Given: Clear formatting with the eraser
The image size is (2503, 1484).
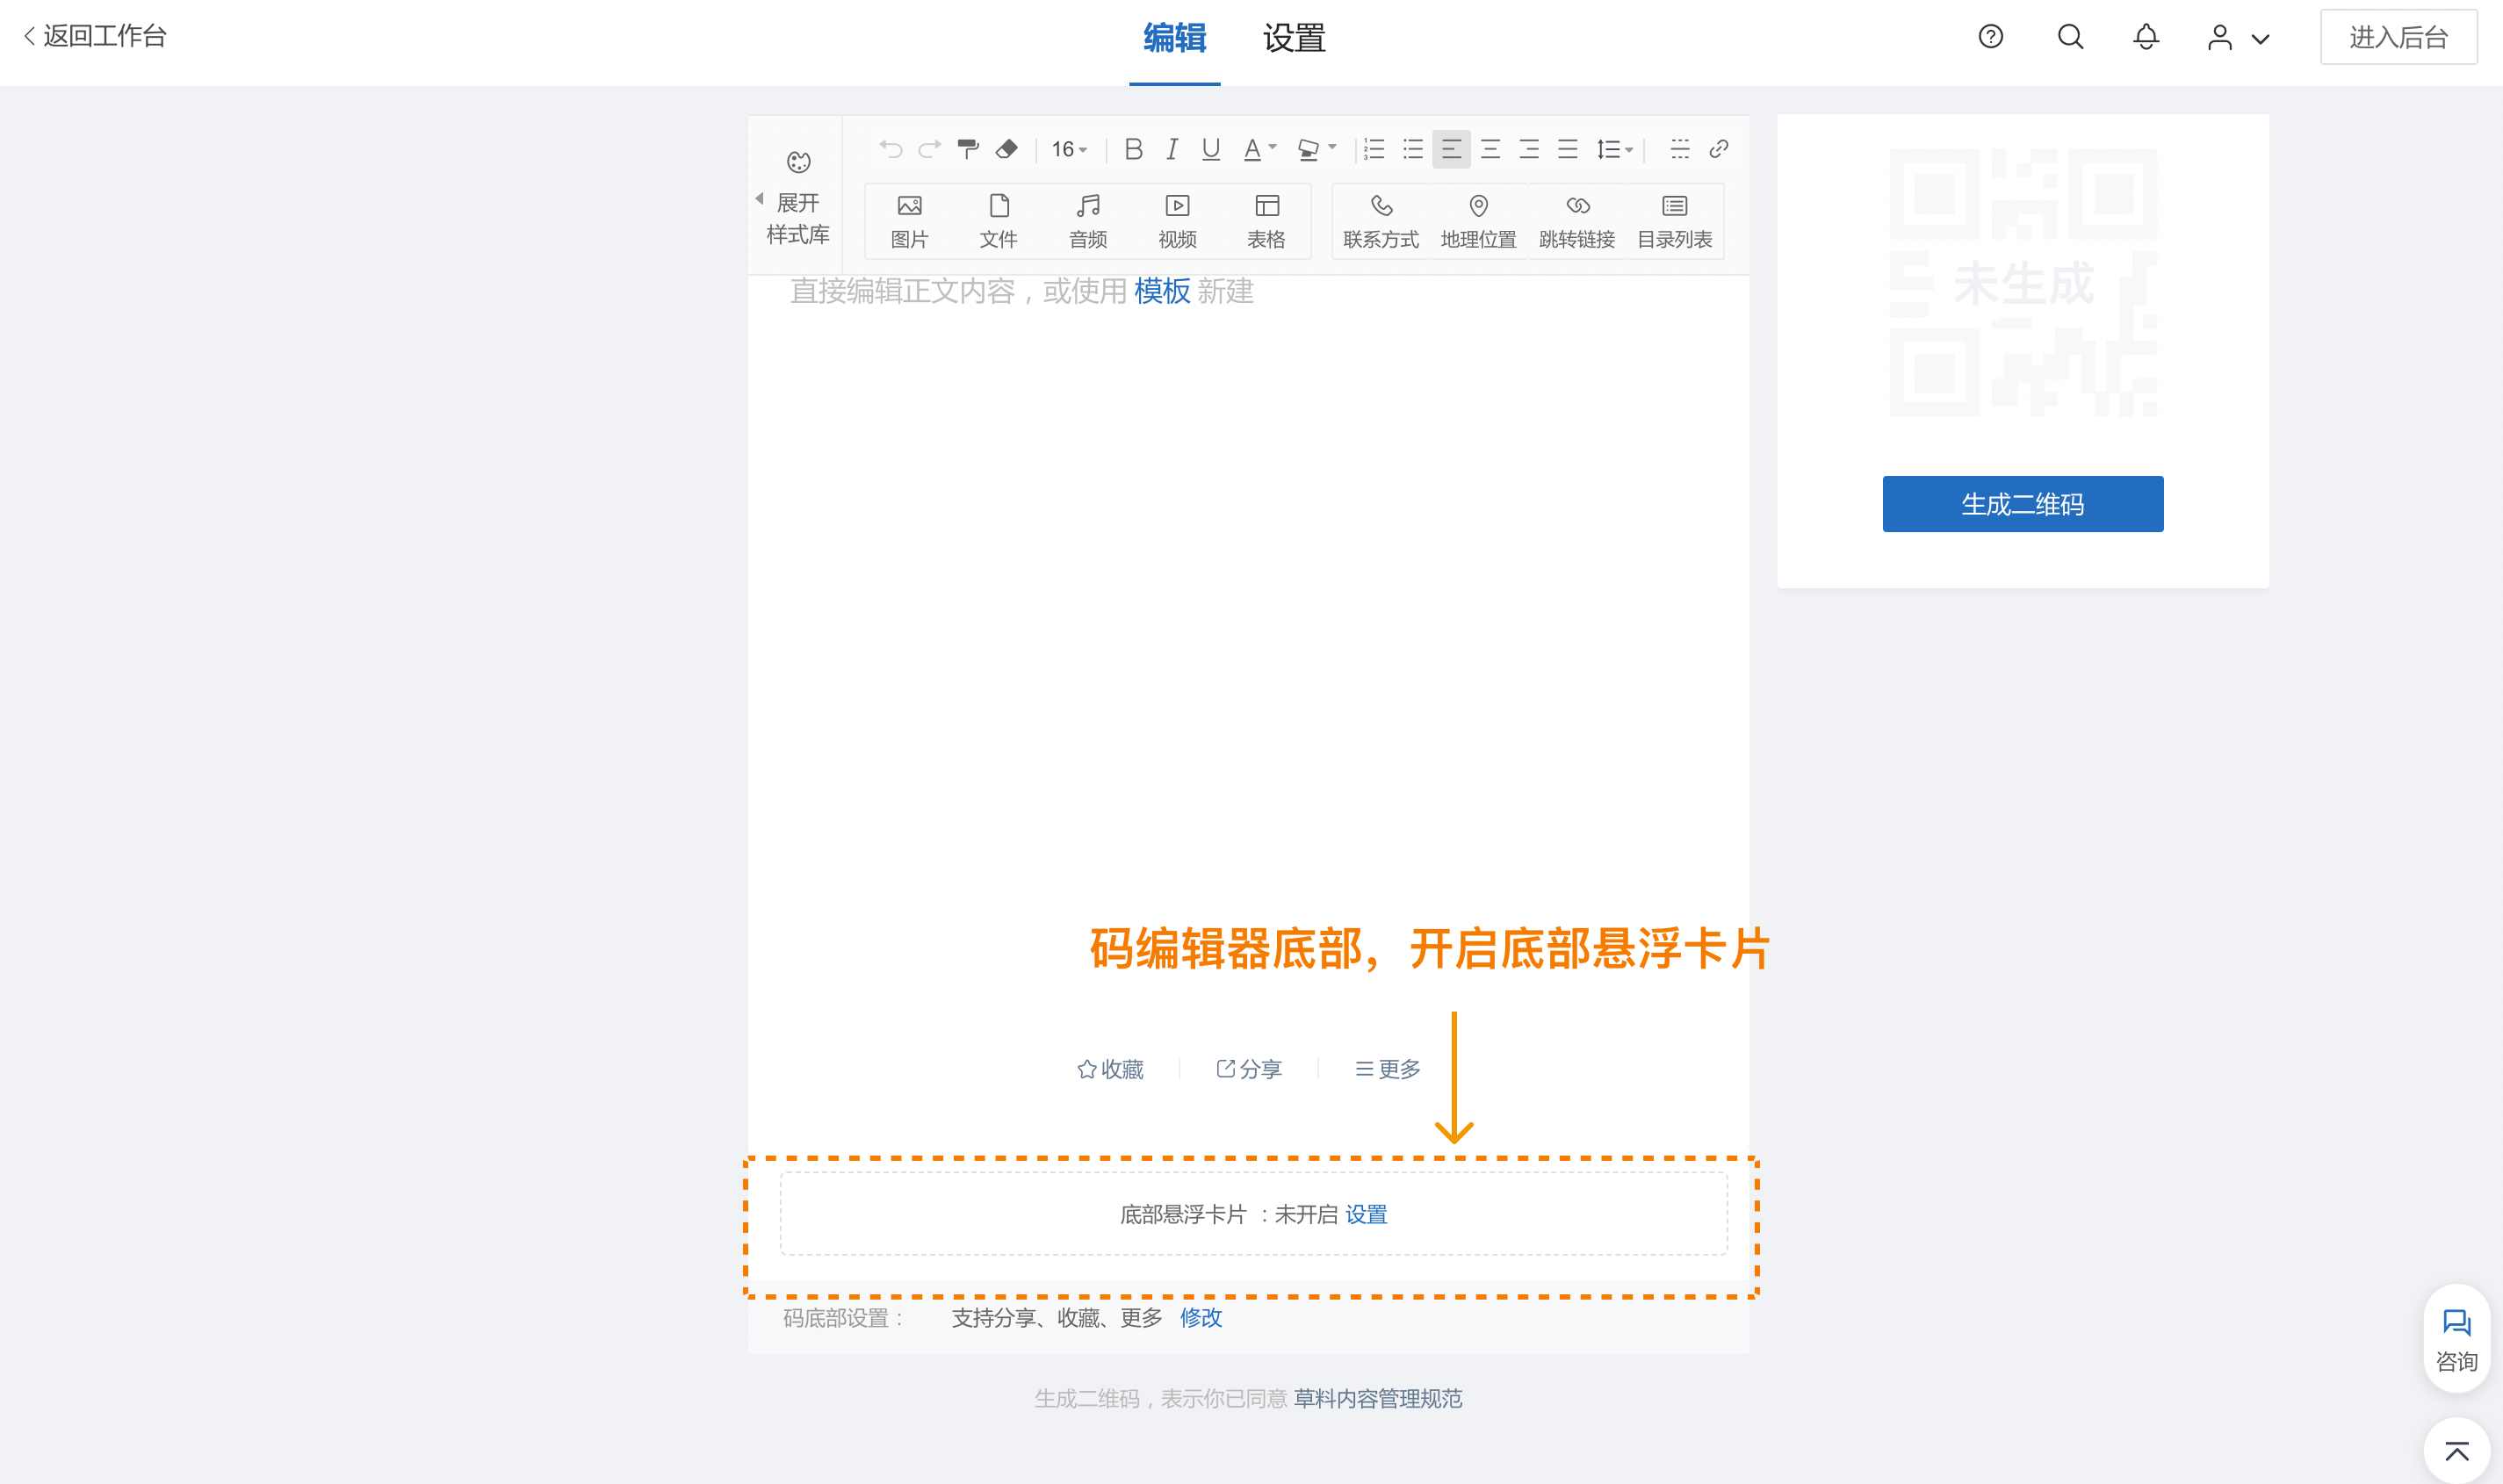Looking at the screenshot, I should [x=1007, y=149].
